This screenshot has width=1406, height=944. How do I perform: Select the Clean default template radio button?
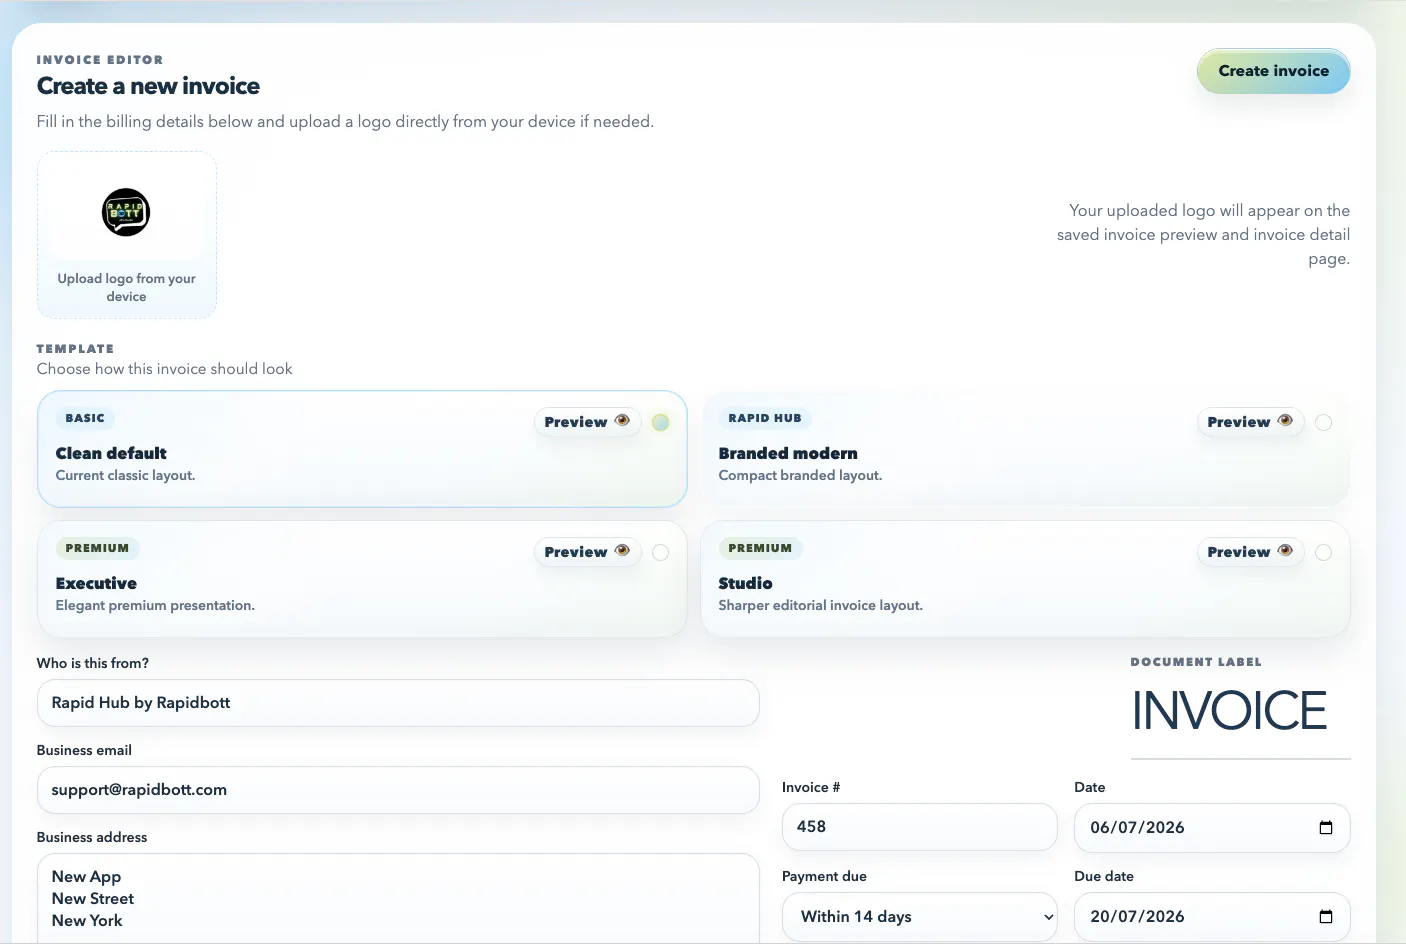[660, 422]
